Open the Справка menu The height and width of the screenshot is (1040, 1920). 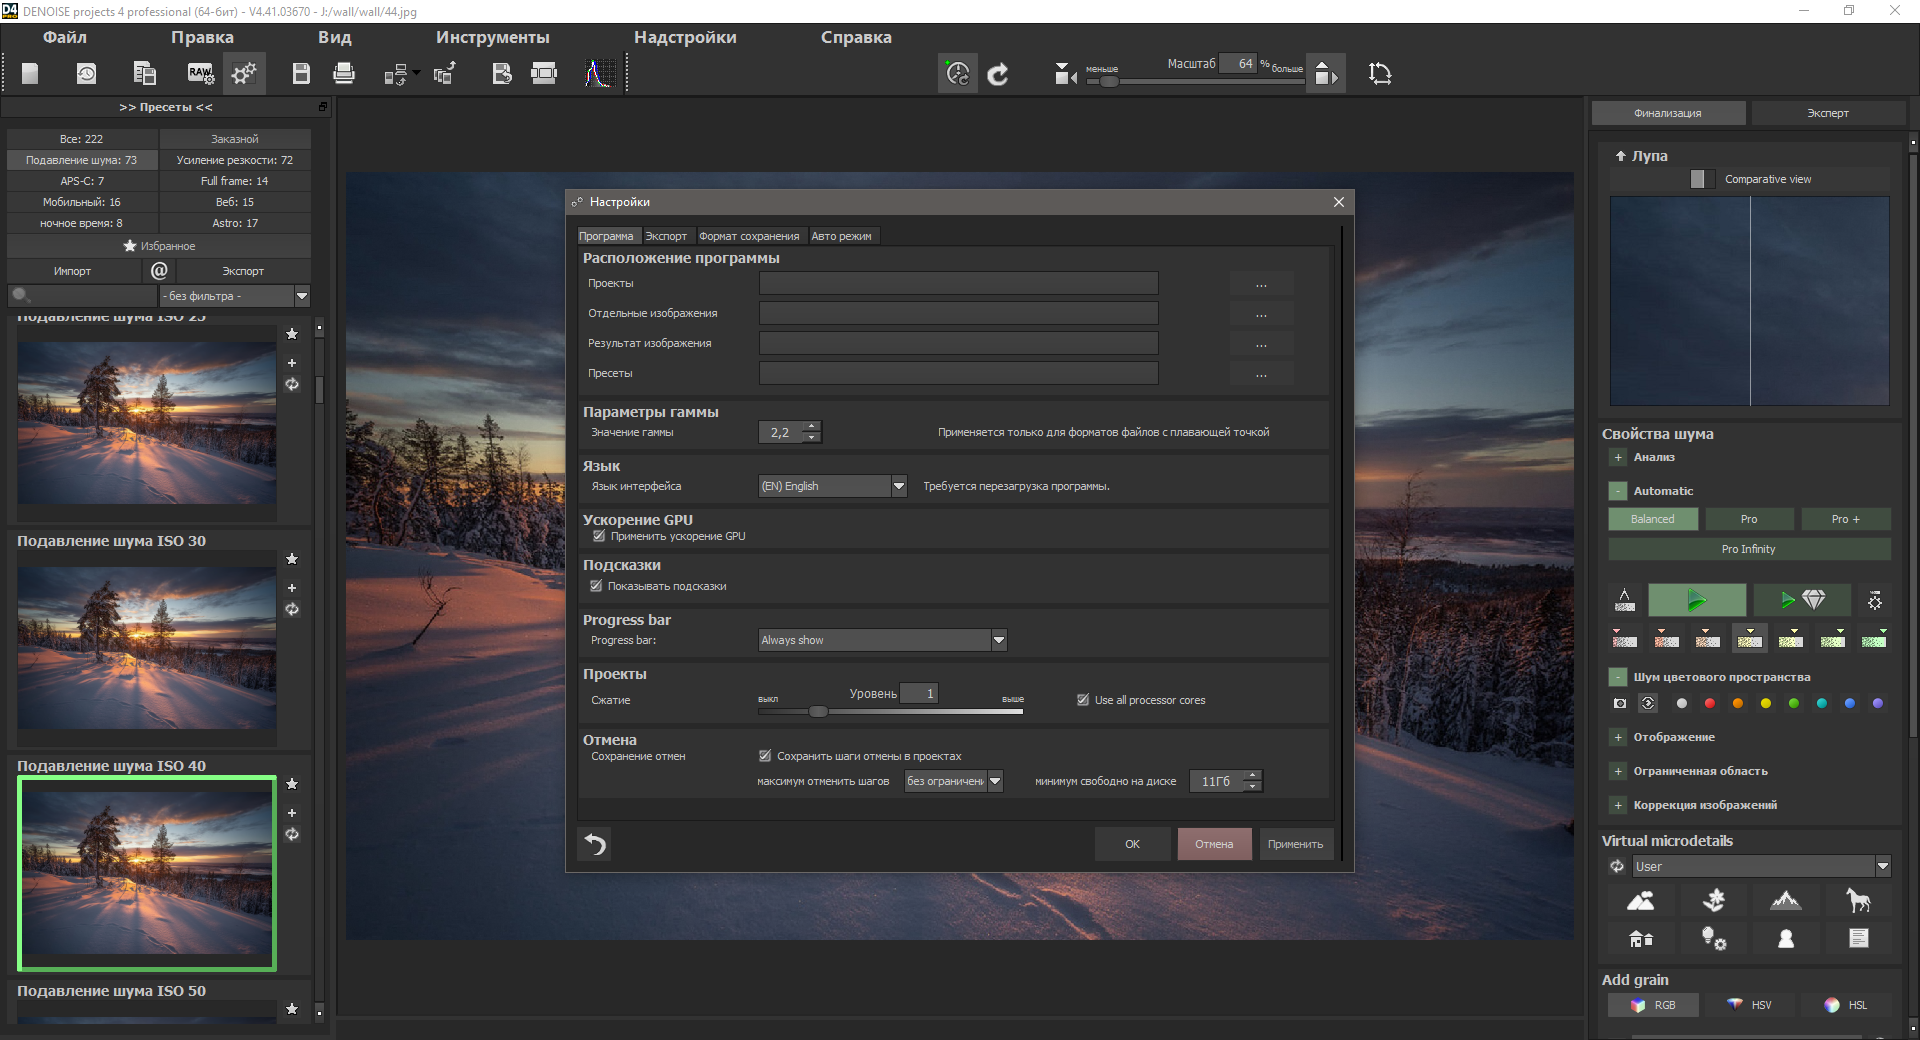[856, 37]
